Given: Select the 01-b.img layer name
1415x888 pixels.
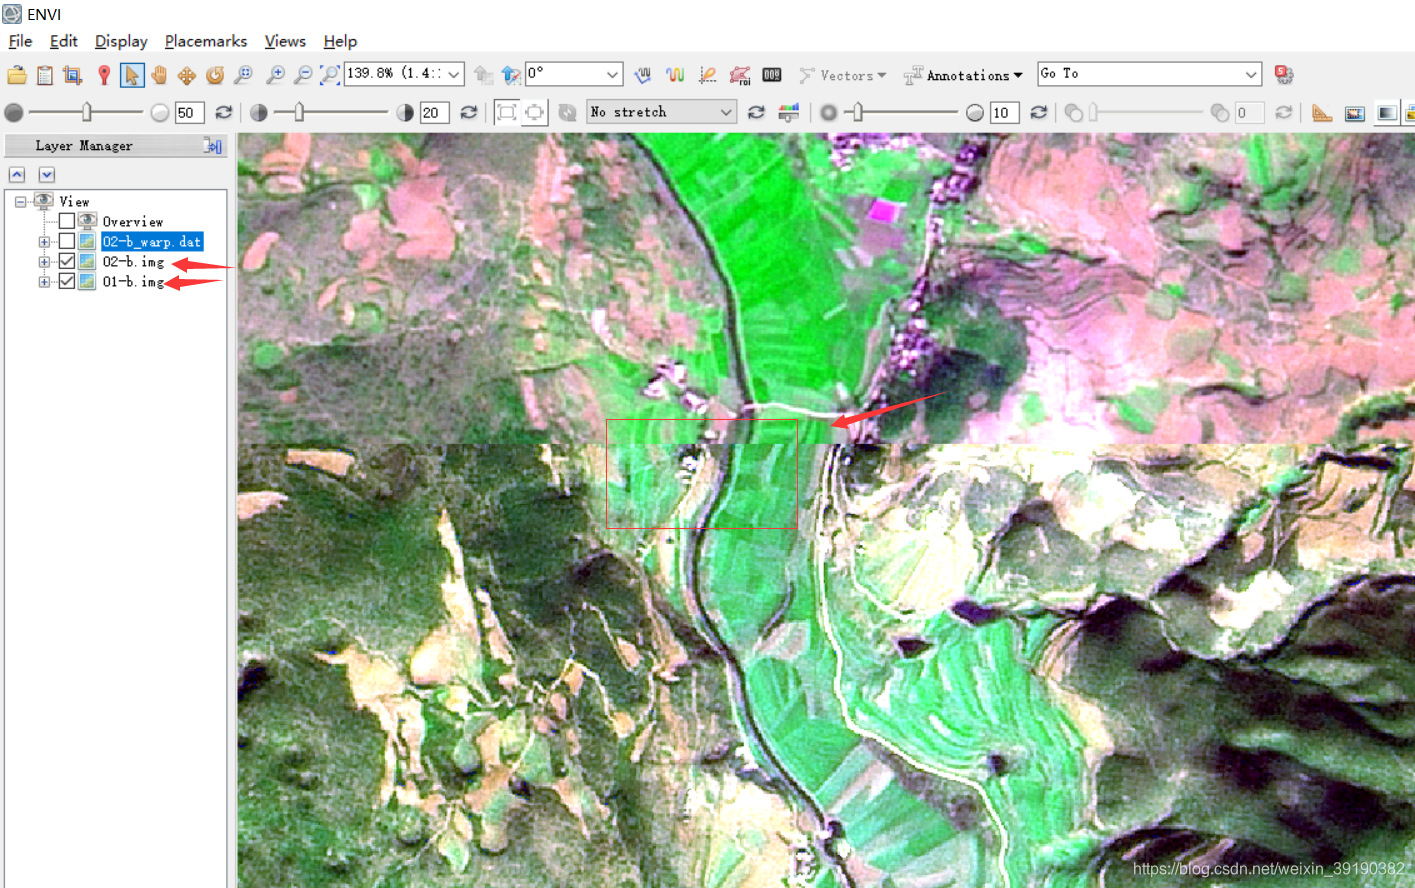Looking at the screenshot, I should 133,282.
